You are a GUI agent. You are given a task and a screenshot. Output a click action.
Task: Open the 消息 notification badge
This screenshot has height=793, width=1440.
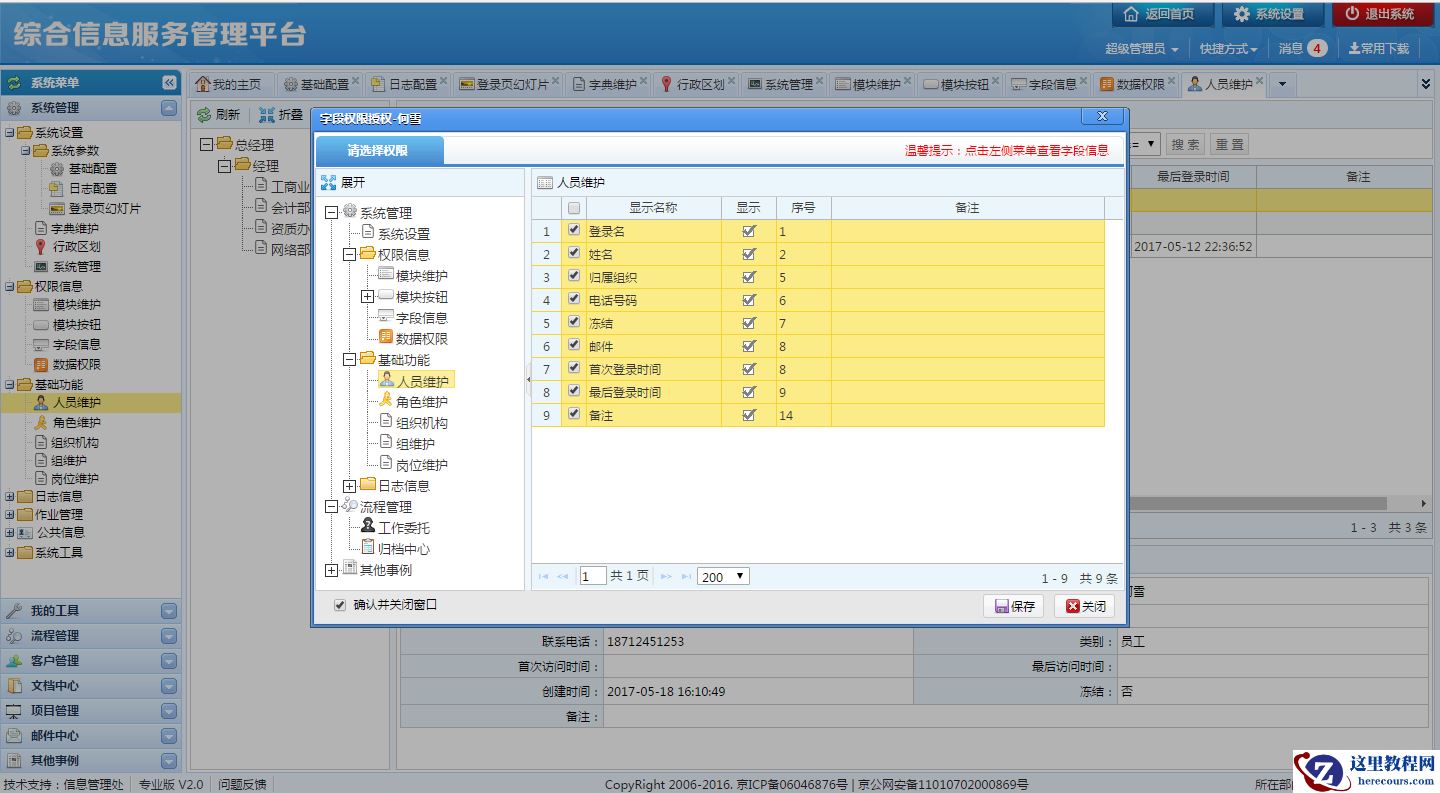[1316, 48]
